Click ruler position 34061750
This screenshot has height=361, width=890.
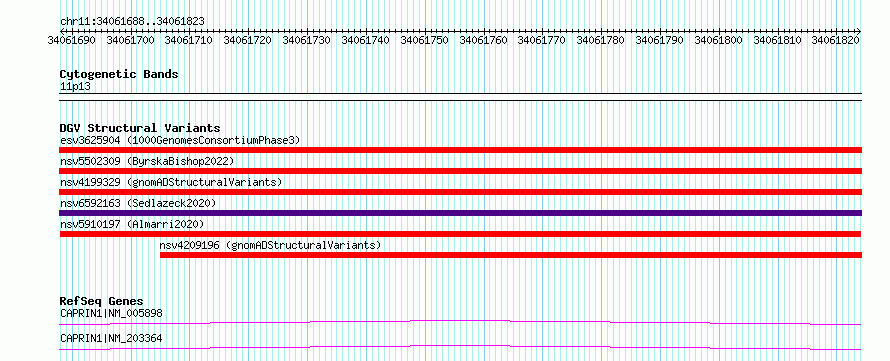(x=425, y=40)
